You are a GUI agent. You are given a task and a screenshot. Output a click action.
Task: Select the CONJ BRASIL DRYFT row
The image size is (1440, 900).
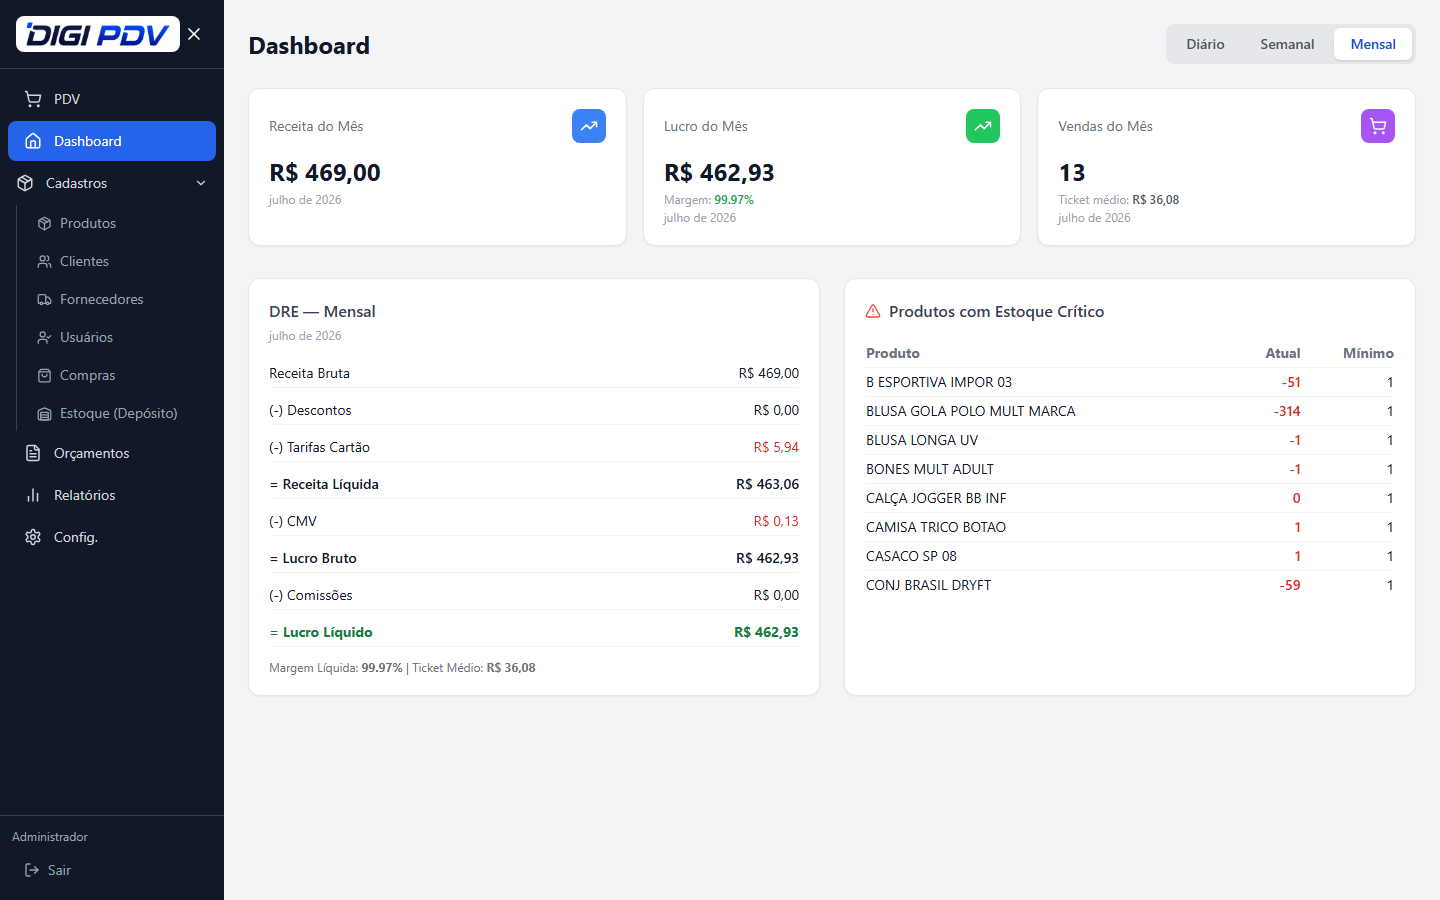tap(1130, 585)
